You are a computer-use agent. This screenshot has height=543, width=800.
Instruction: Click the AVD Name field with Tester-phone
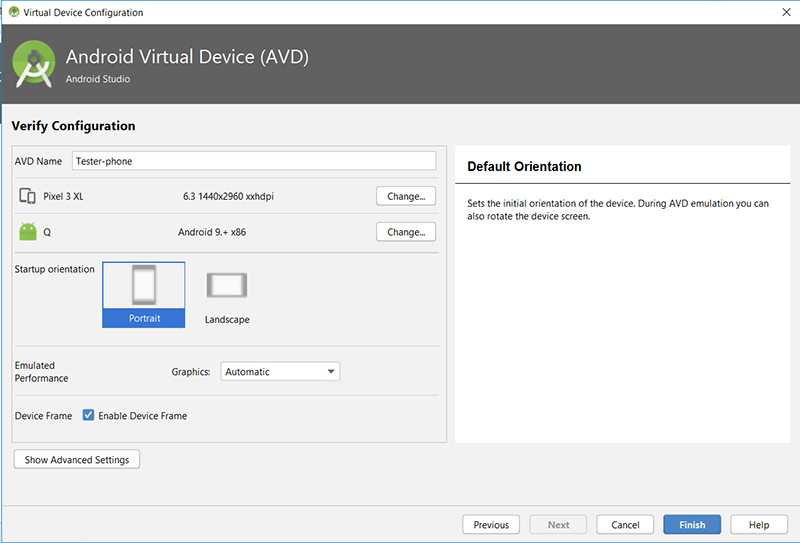click(254, 161)
